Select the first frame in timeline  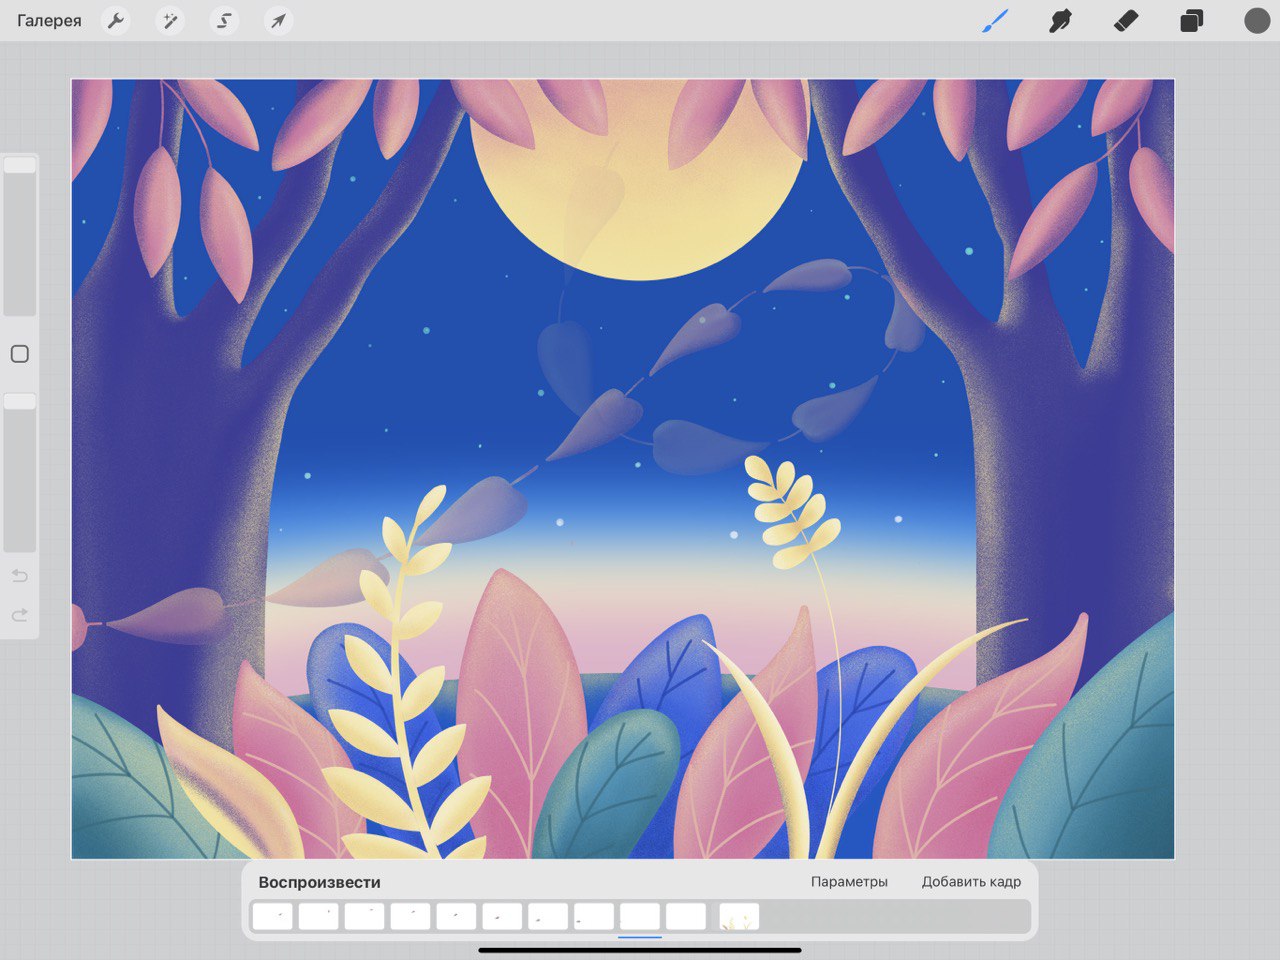272,916
